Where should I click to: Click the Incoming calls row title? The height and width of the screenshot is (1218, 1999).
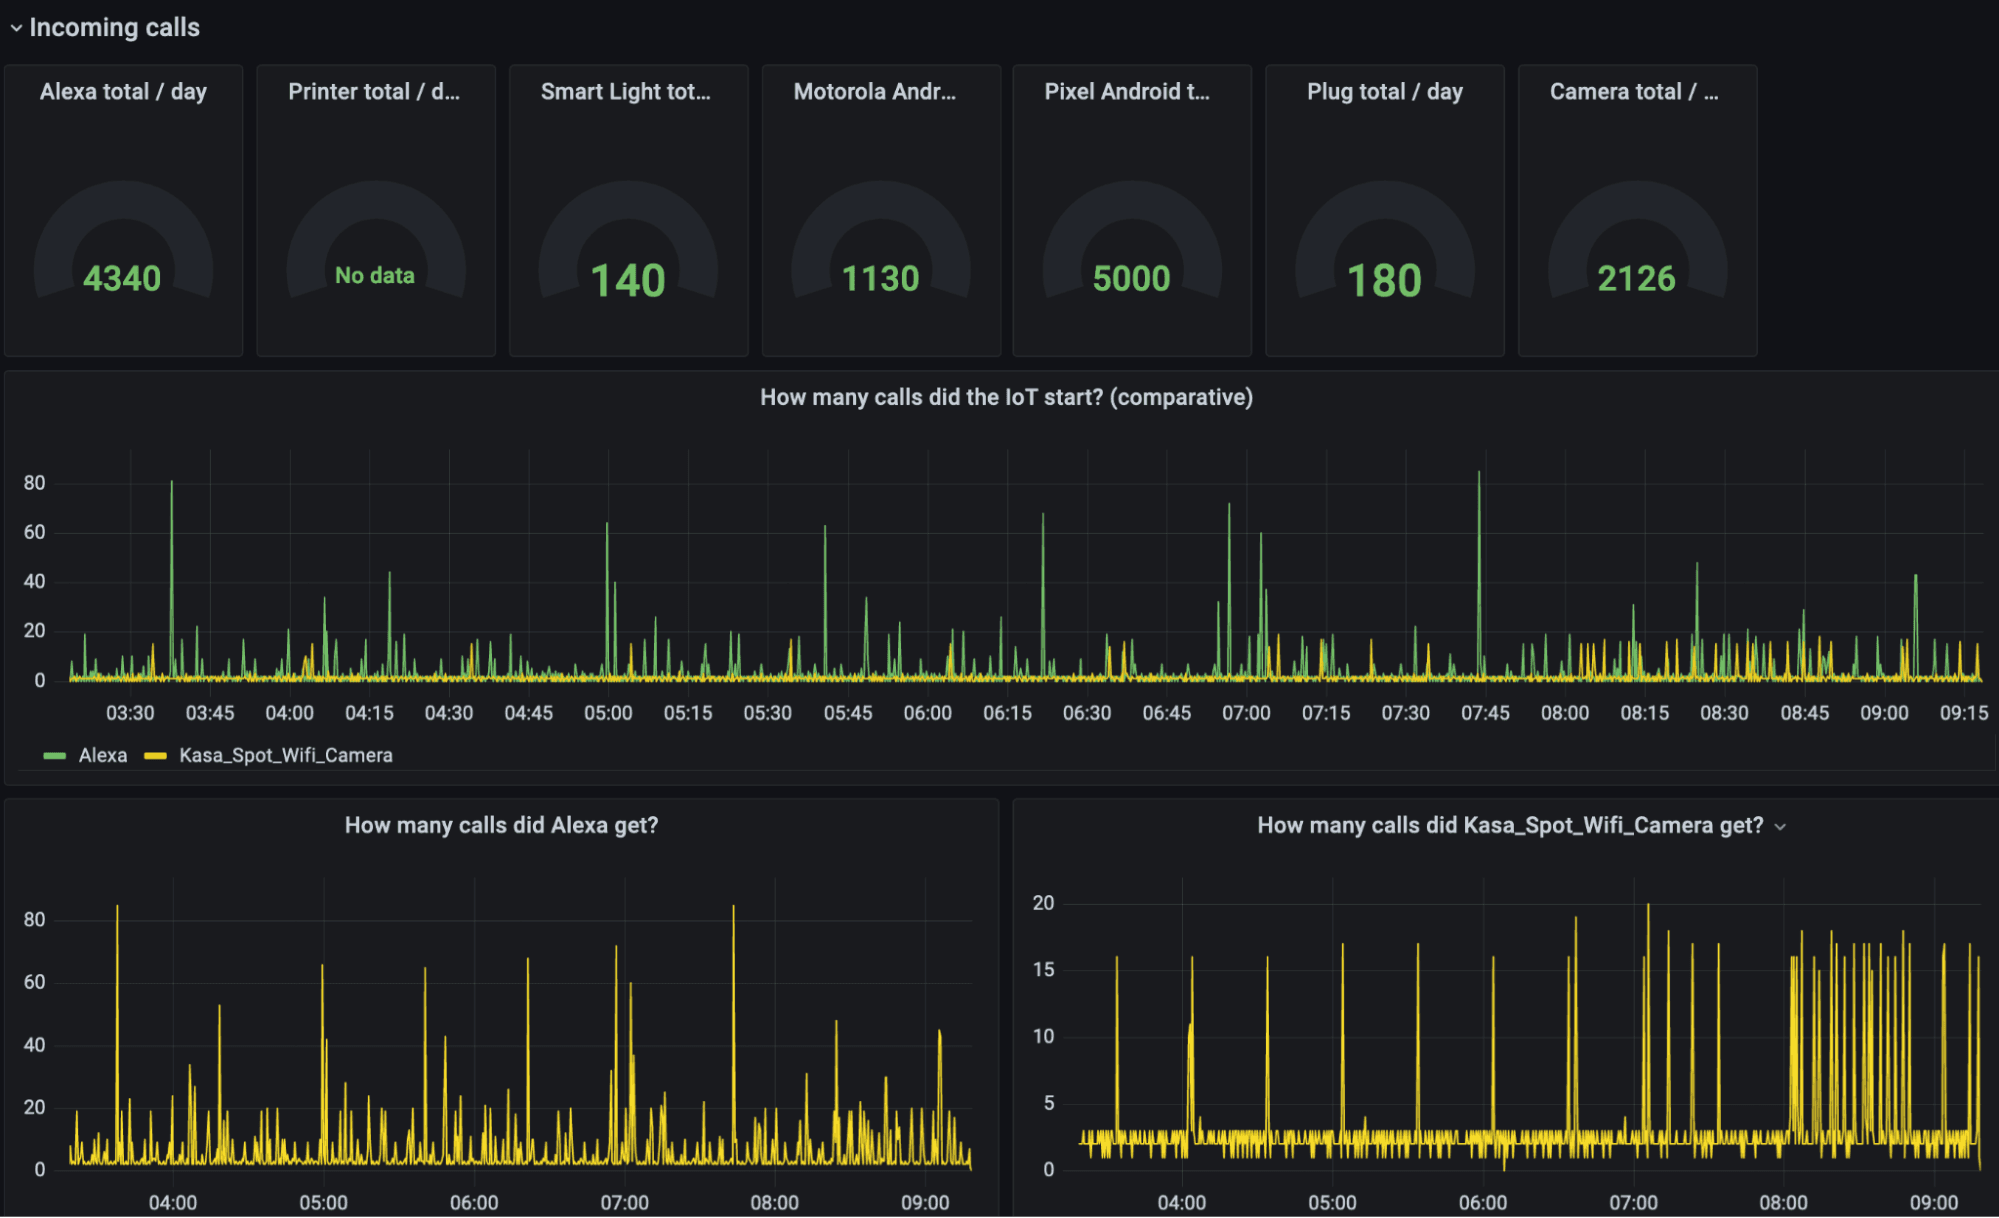(114, 28)
